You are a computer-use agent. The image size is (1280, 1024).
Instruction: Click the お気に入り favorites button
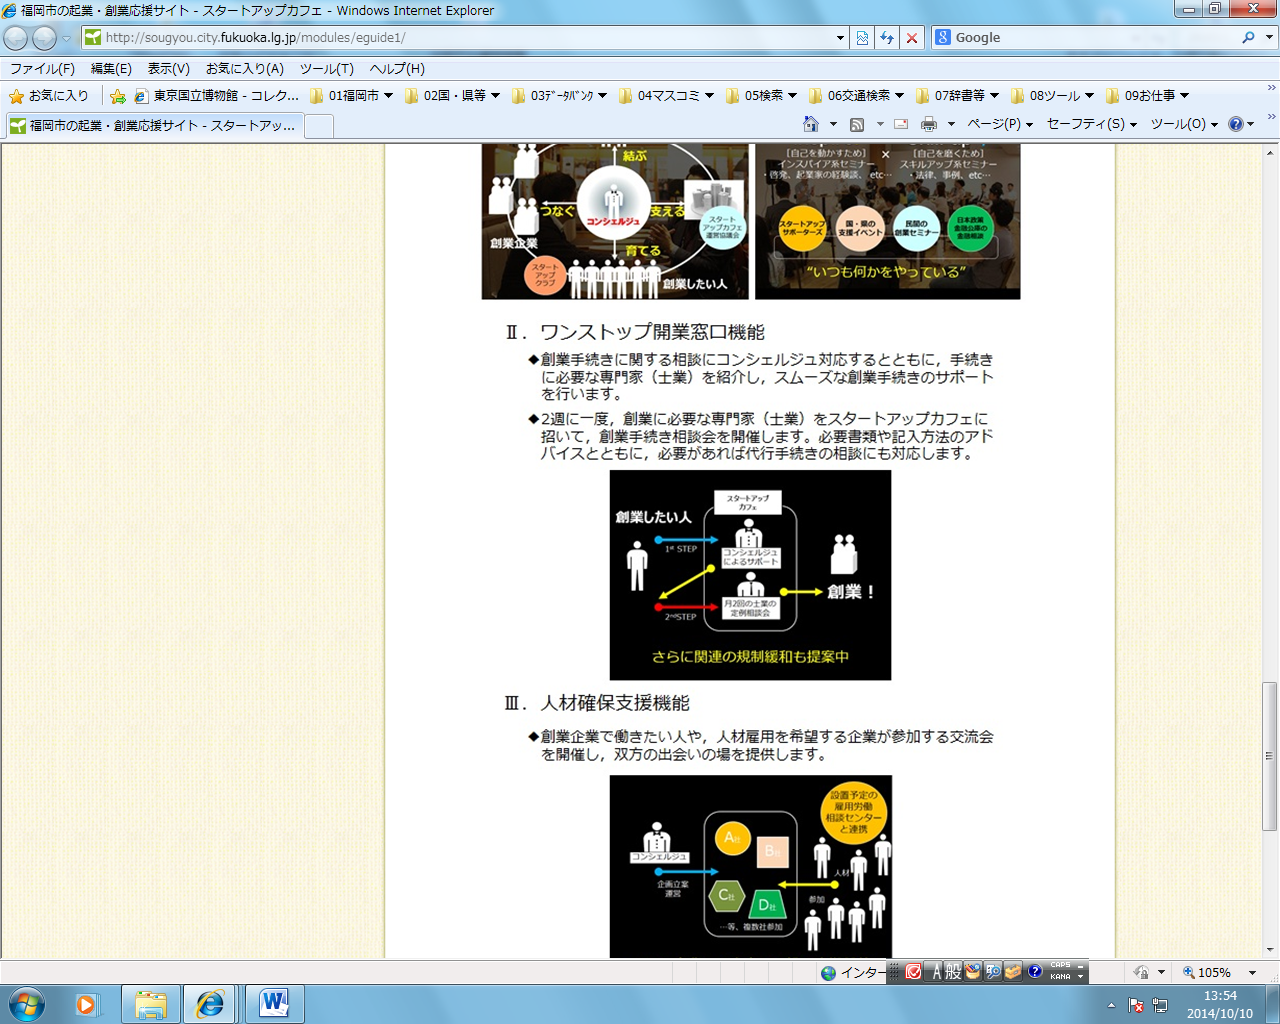tap(48, 96)
